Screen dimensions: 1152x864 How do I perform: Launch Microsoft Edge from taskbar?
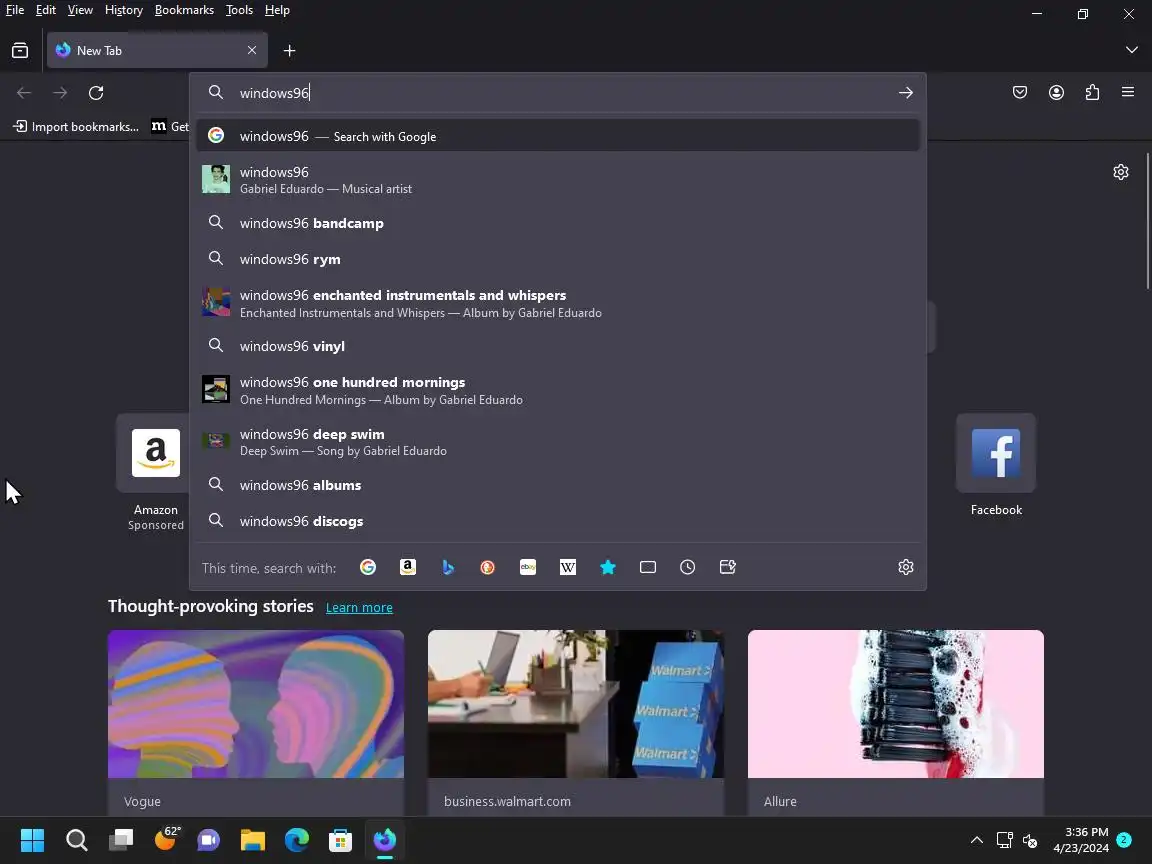297,840
